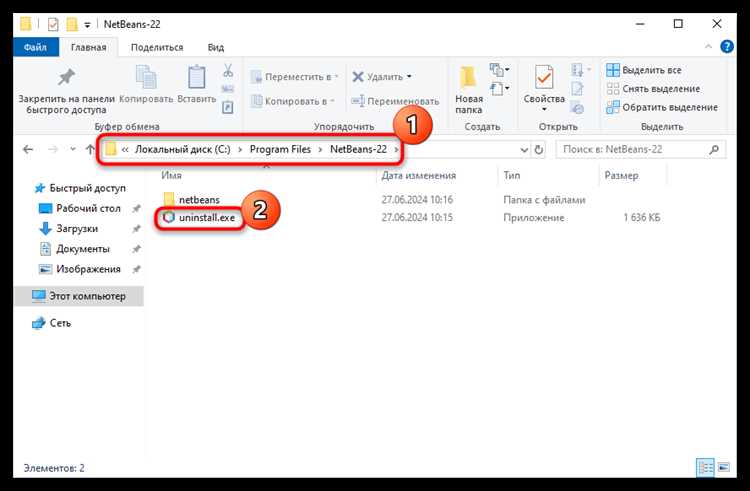Click the Paste shortcut icon in Clipboard group
The width and height of the screenshot is (750, 491).
tap(228, 107)
